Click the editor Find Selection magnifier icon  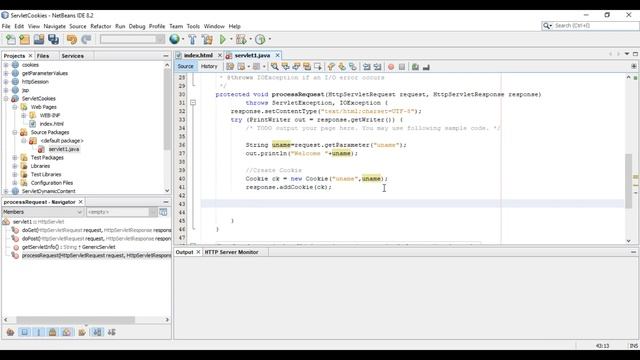point(274,67)
